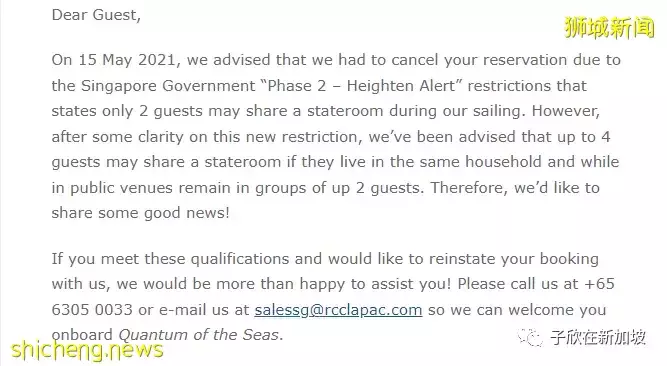The height and width of the screenshot is (366, 667).
Task: Click the words "Singapore Government"
Action: [168, 86]
